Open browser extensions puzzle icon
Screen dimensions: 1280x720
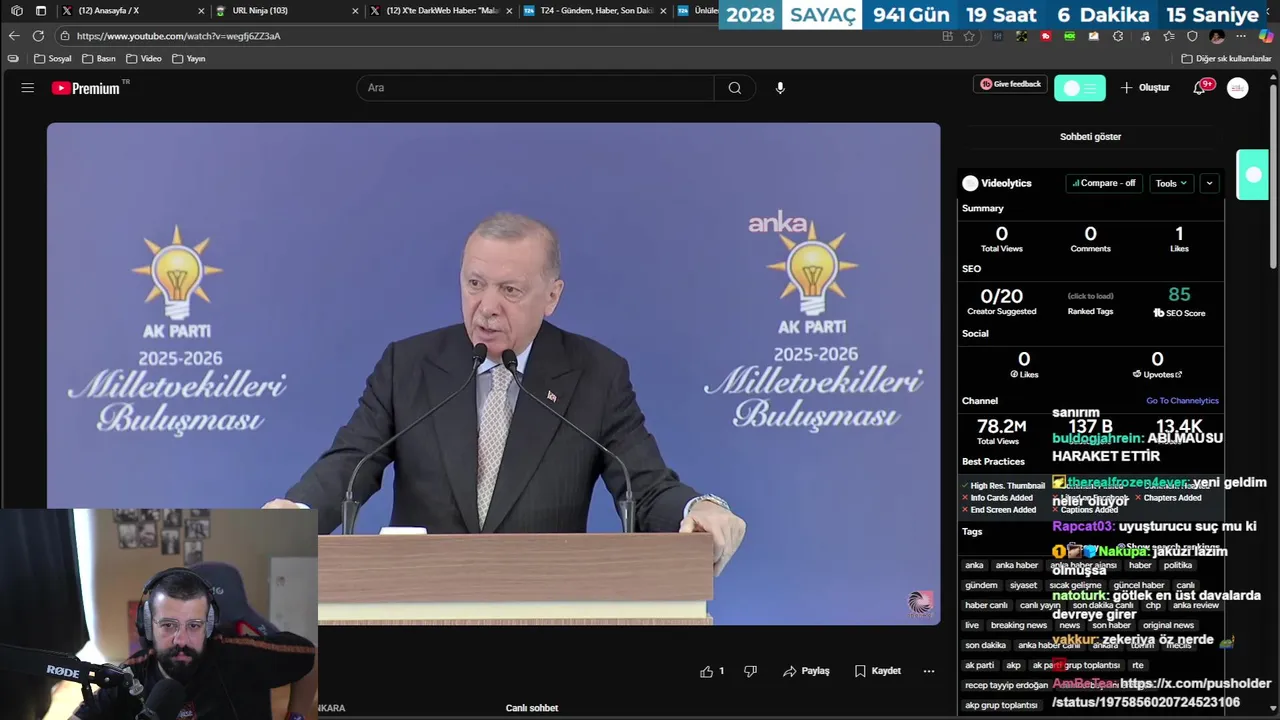tap(1118, 36)
